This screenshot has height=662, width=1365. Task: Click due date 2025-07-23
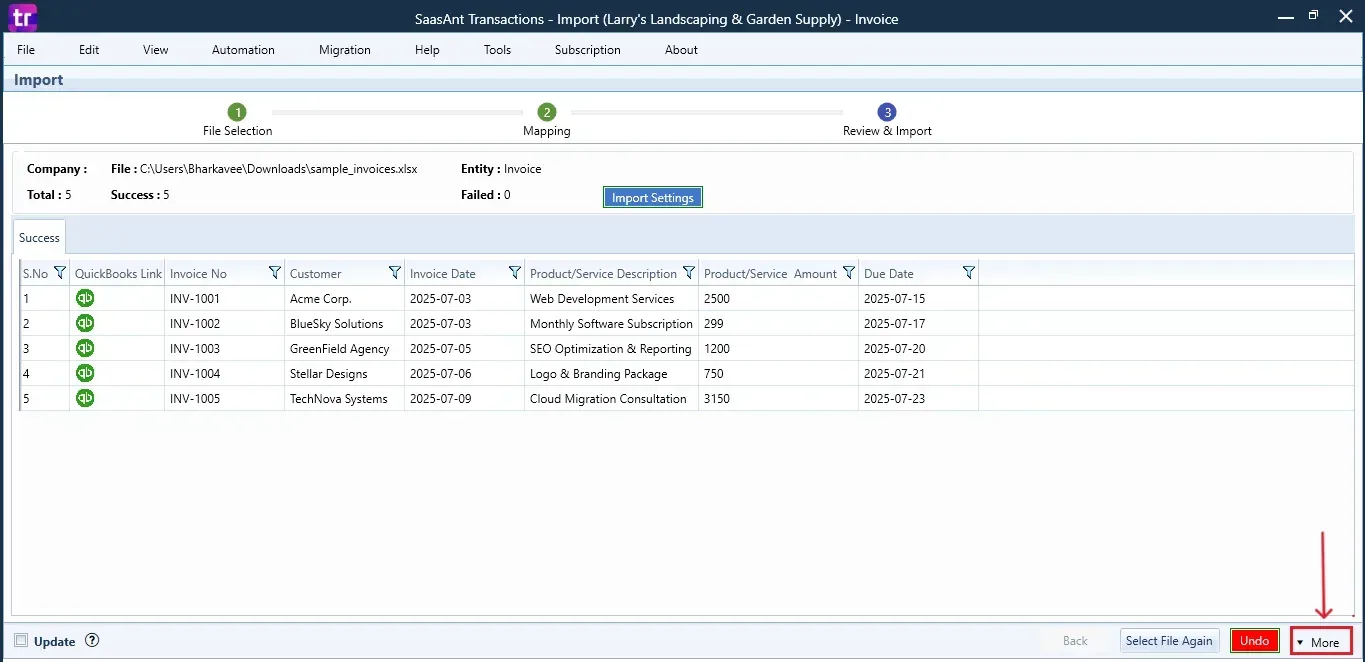point(918,398)
